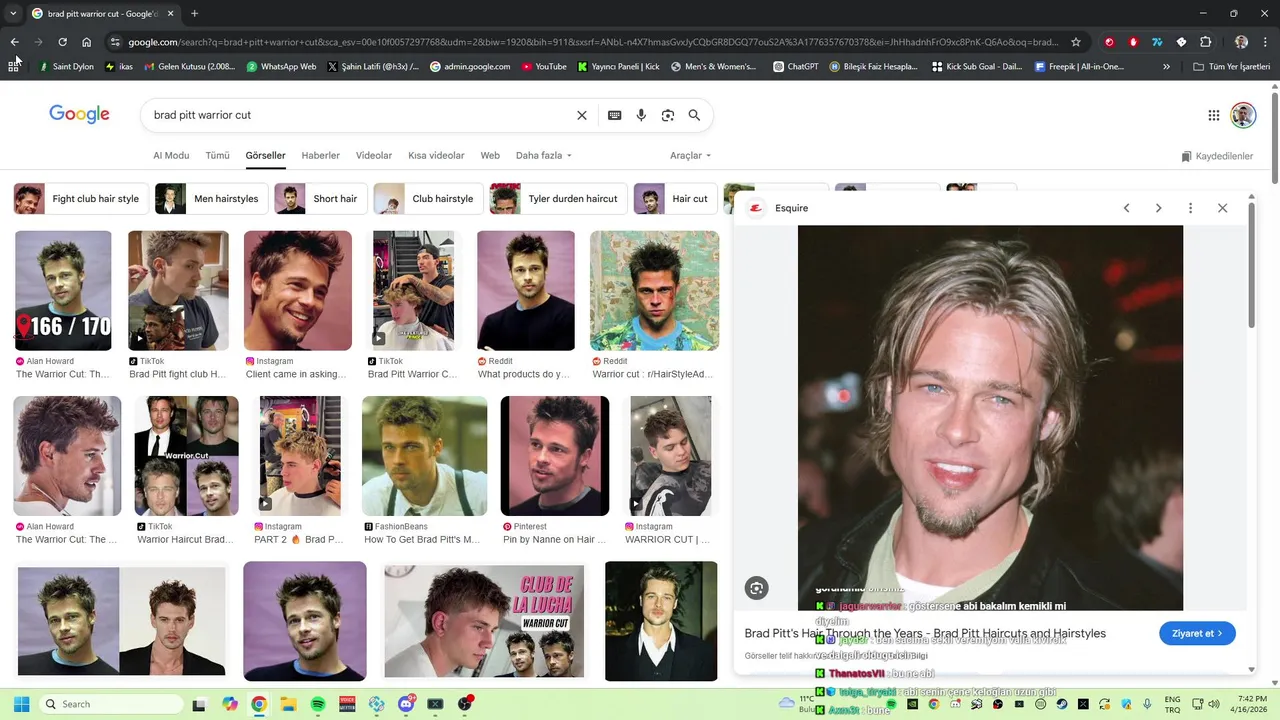Open the ChatGPT bookmark
Viewport: 1280px width, 720px height.
[795, 67]
